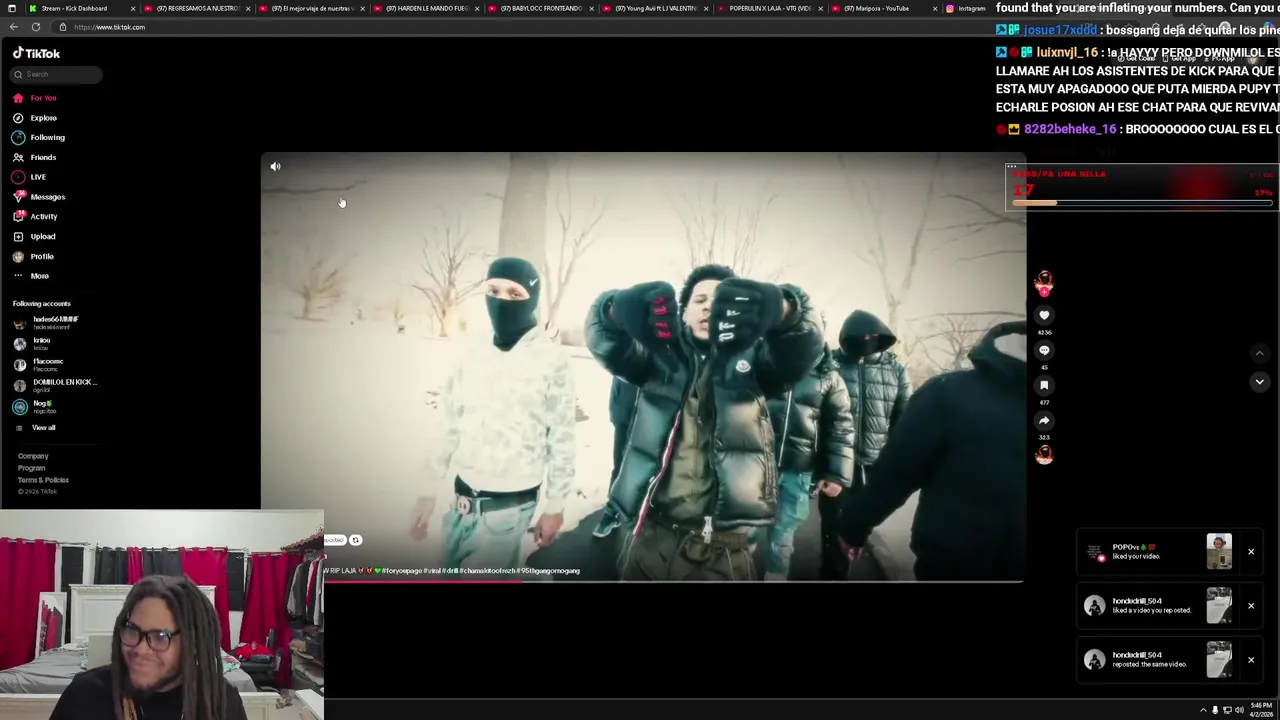Focus the TikTok search field

[x=56, y=74]
